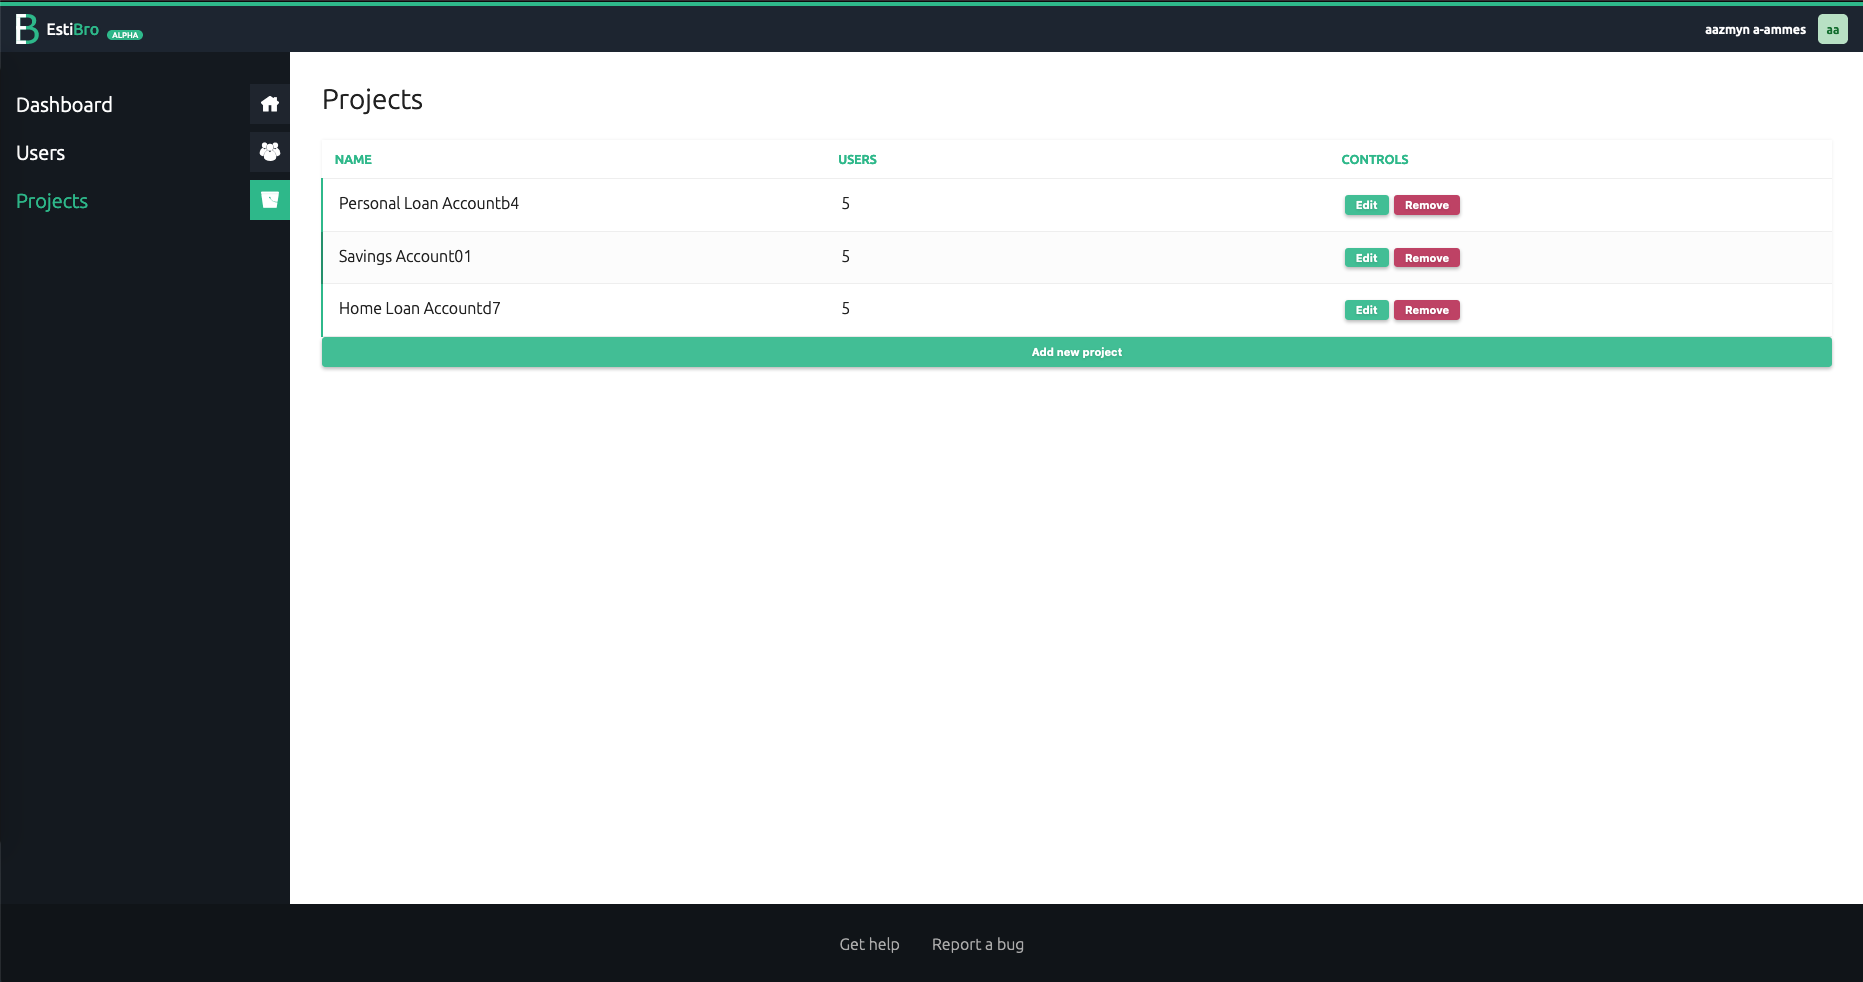Open the Dashboard home icon
This screenshot has height=982, width=1863.
click(270, 104)
